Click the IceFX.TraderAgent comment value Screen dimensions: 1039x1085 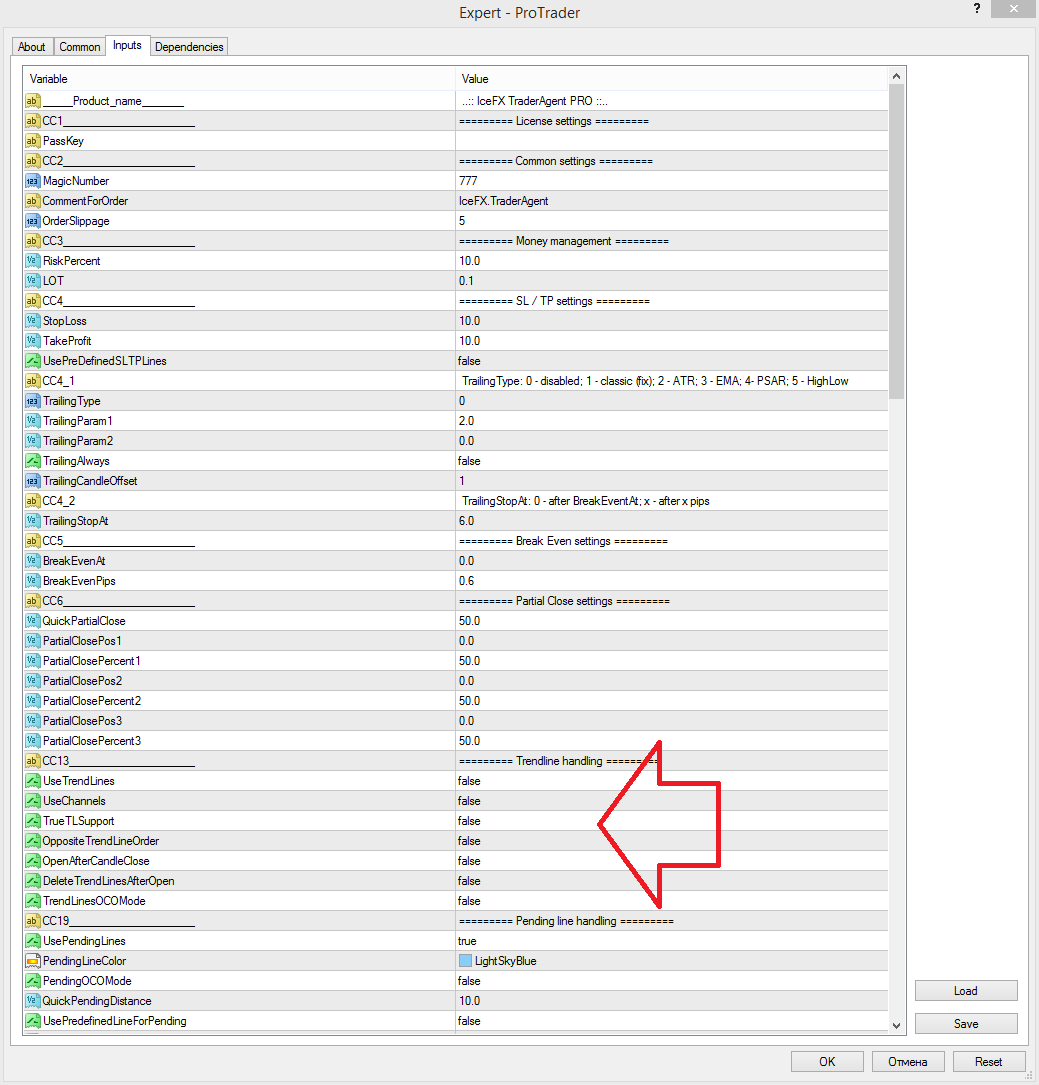pos(504,201)
